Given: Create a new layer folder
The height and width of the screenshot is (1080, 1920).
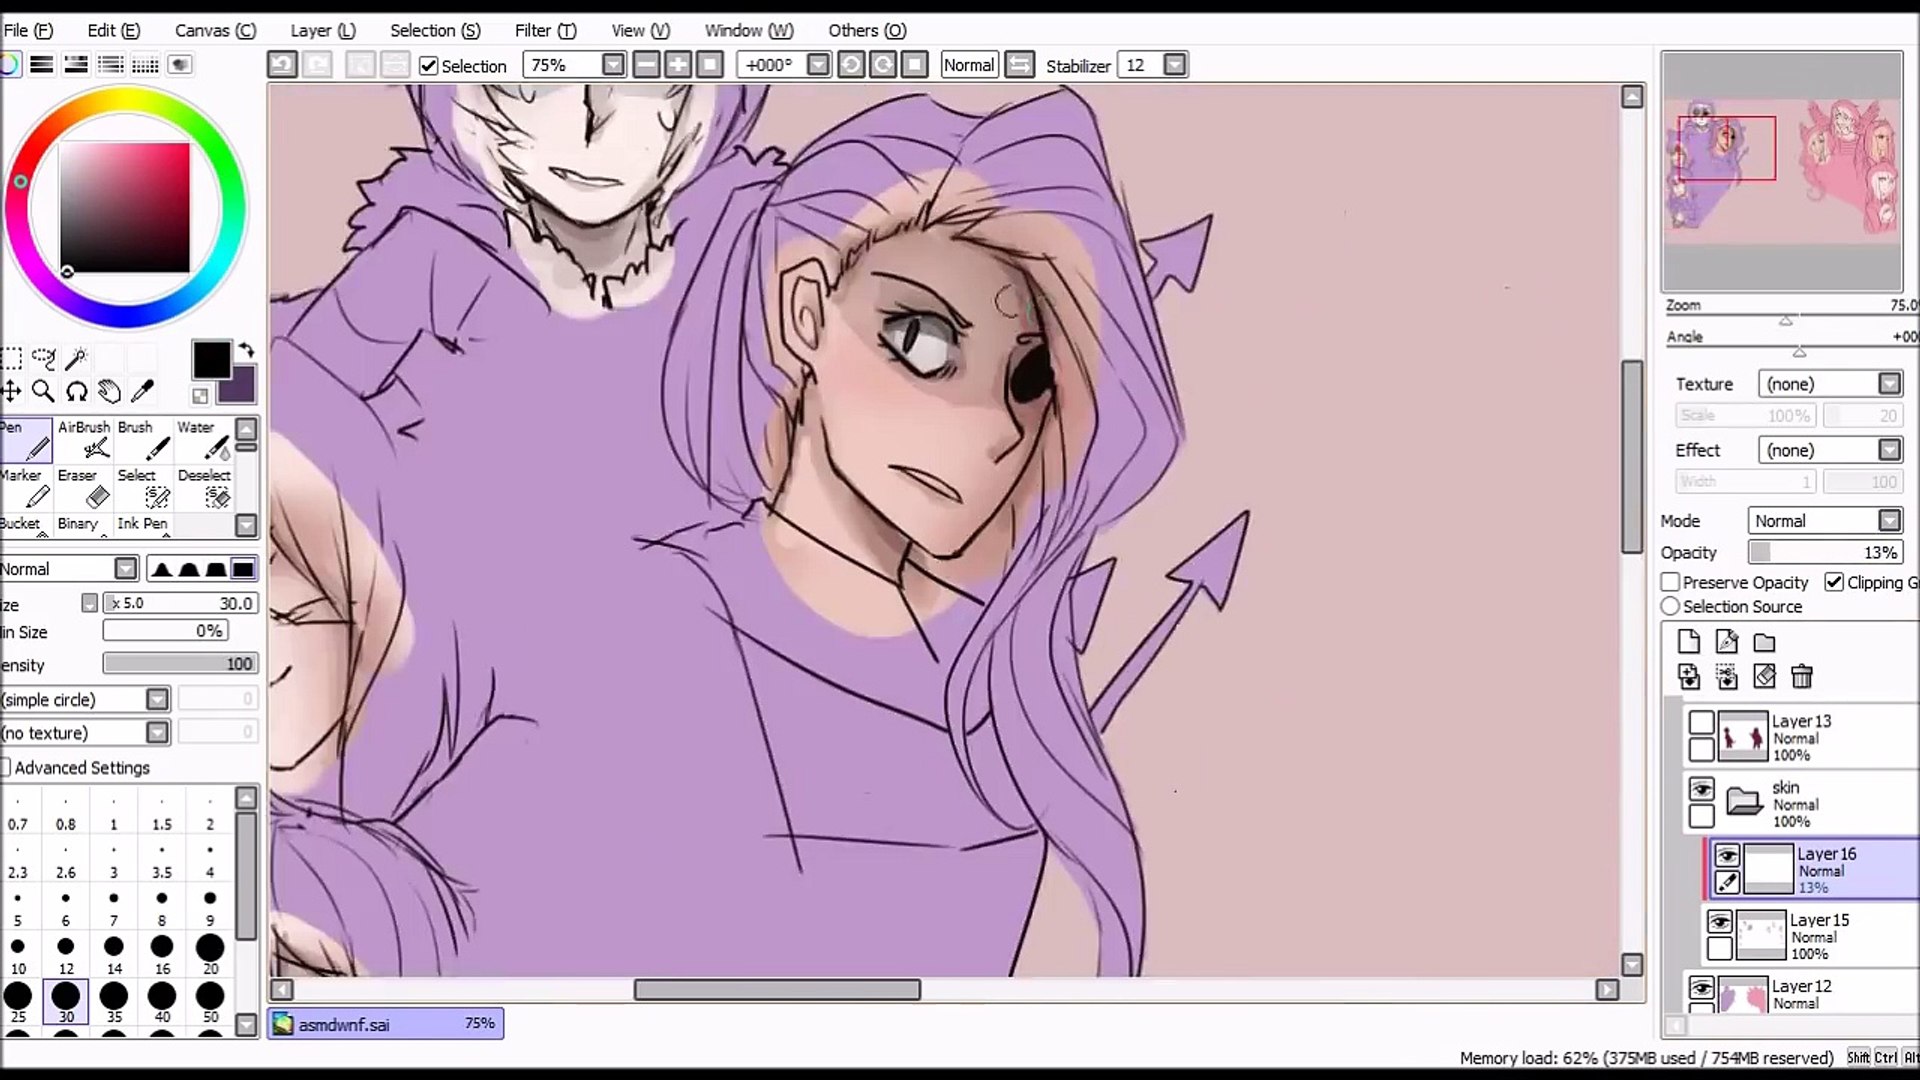Looking at the screenshot, I should click(x=1765, y=642).
